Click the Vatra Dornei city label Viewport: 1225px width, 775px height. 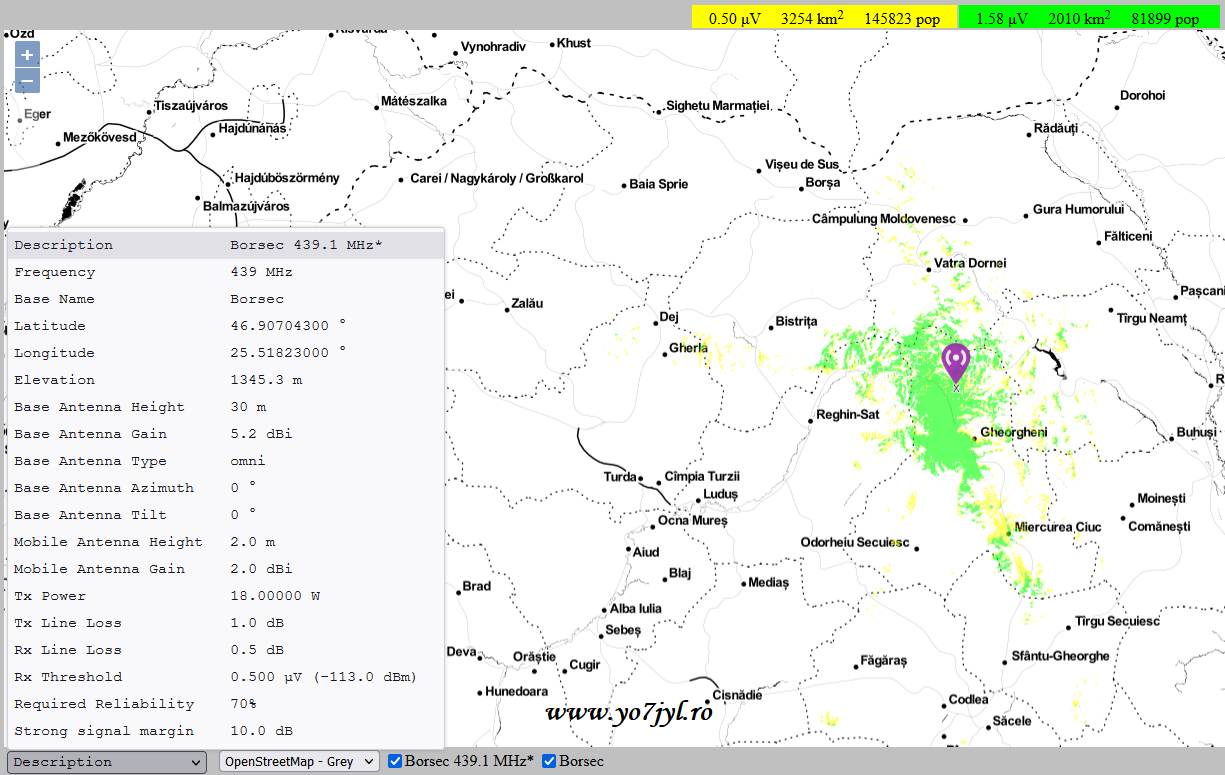pos(970,263)
